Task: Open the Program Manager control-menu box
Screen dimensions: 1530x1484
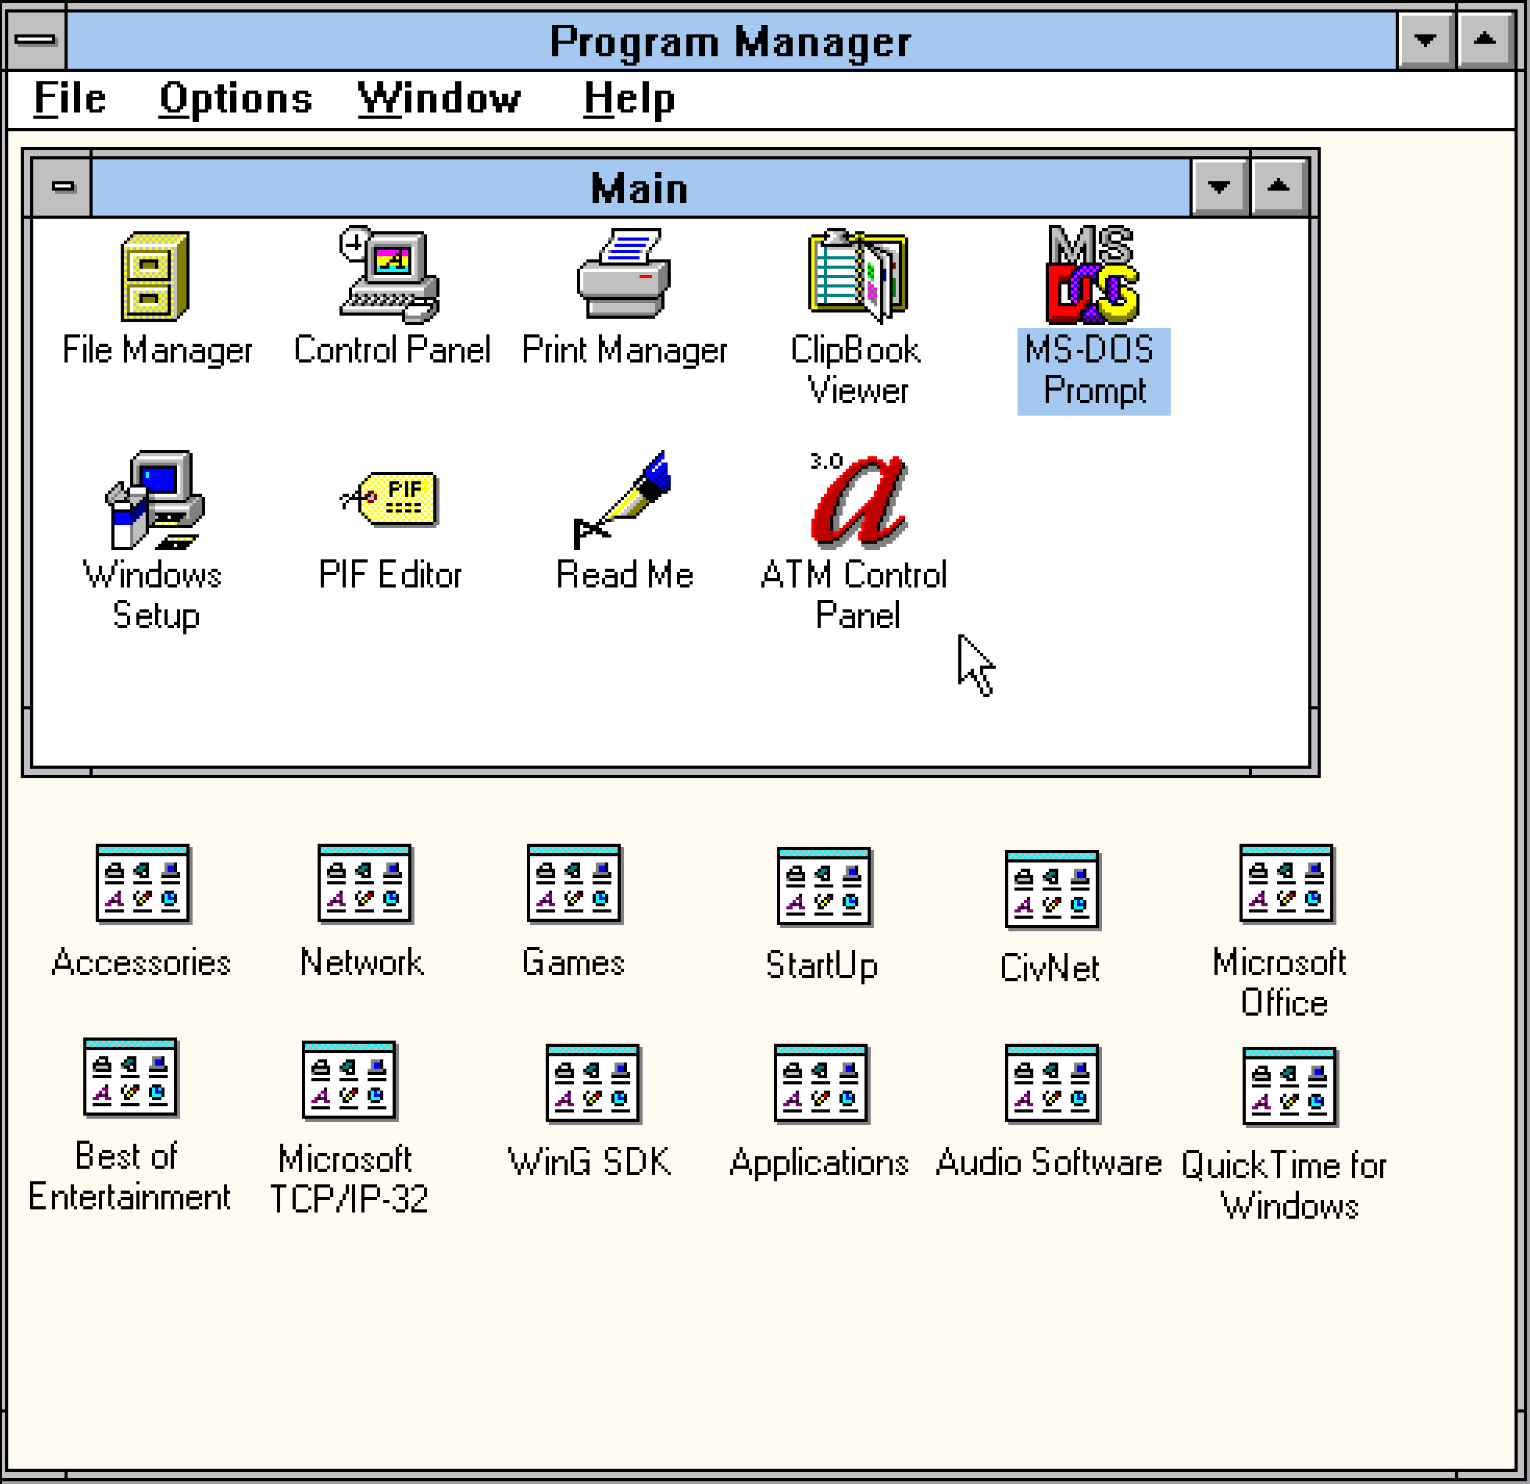Action: pos(37,40)
